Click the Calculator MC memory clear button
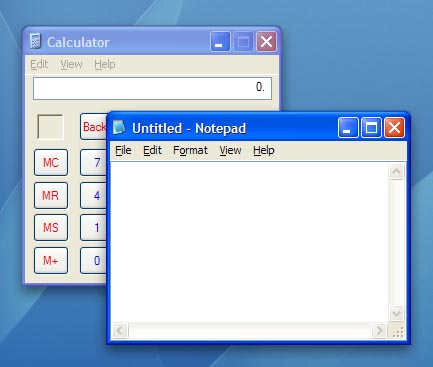The height and width of the screenshot is (367, 433). [x=51, y=162]
